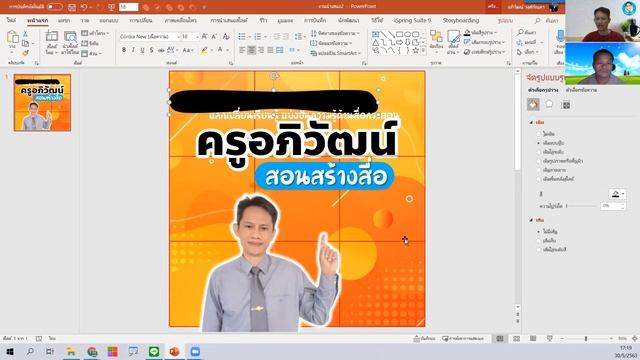Increase font size with larger A icon

[204, 37]
